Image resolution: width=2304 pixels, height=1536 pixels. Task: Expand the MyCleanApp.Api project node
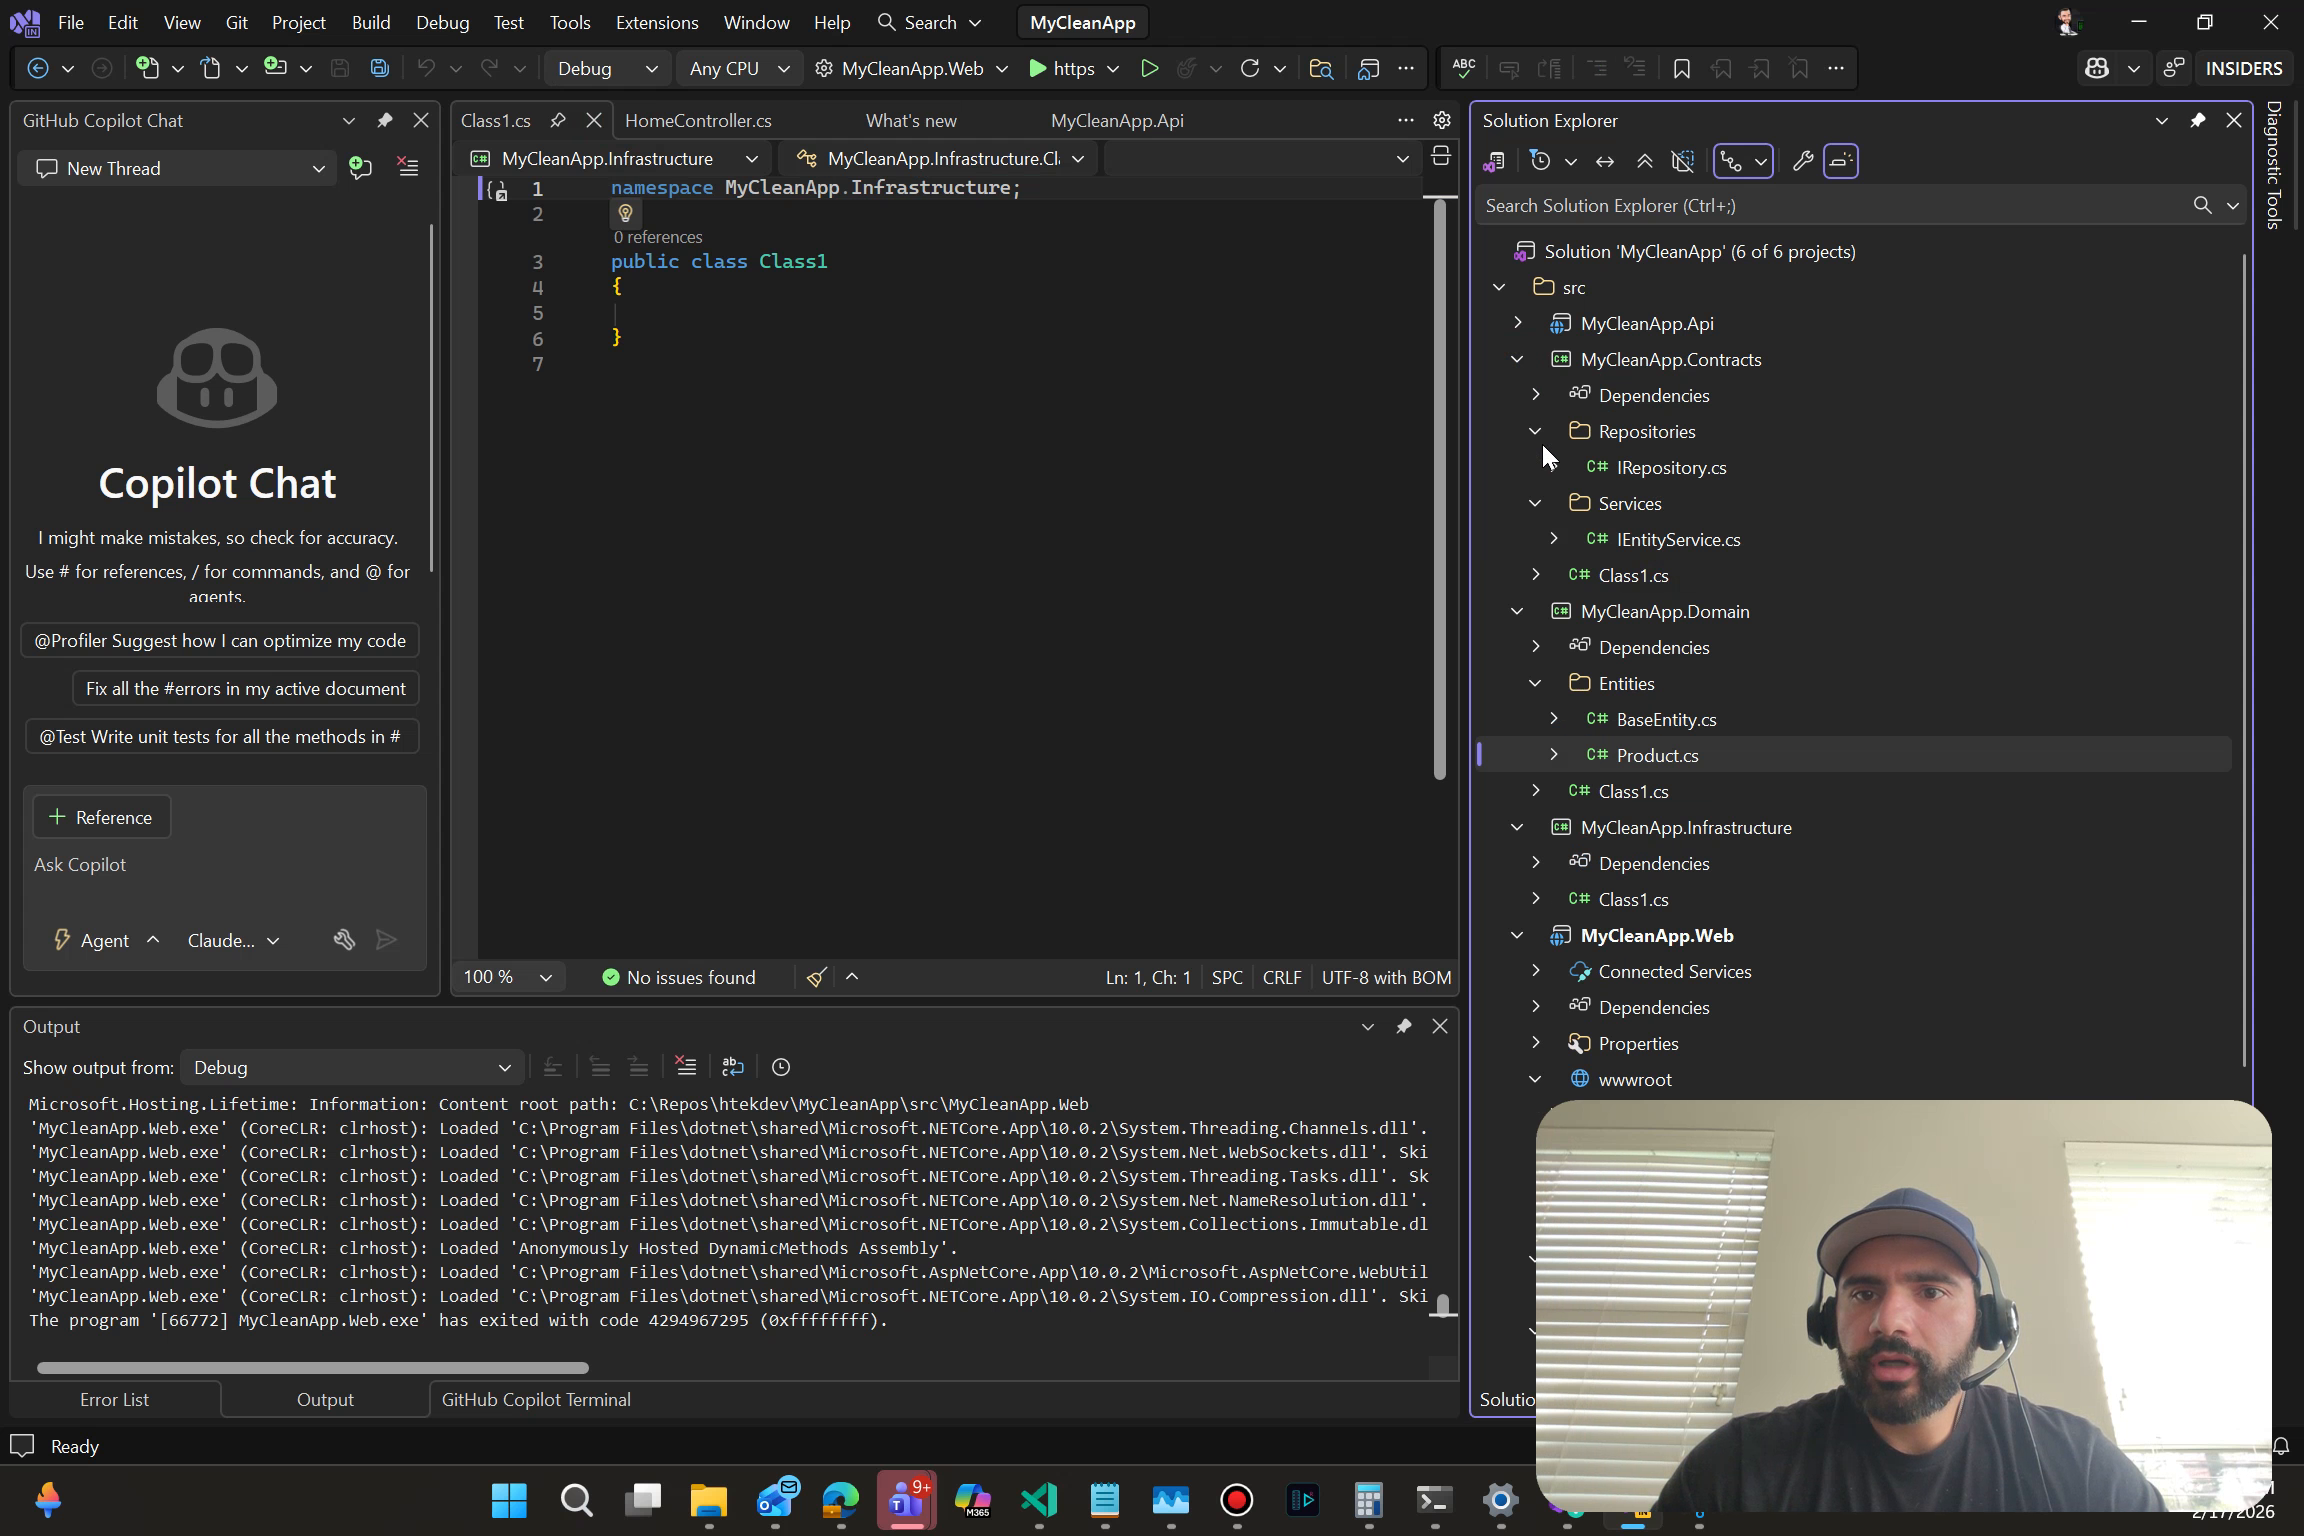[1517, 323]
